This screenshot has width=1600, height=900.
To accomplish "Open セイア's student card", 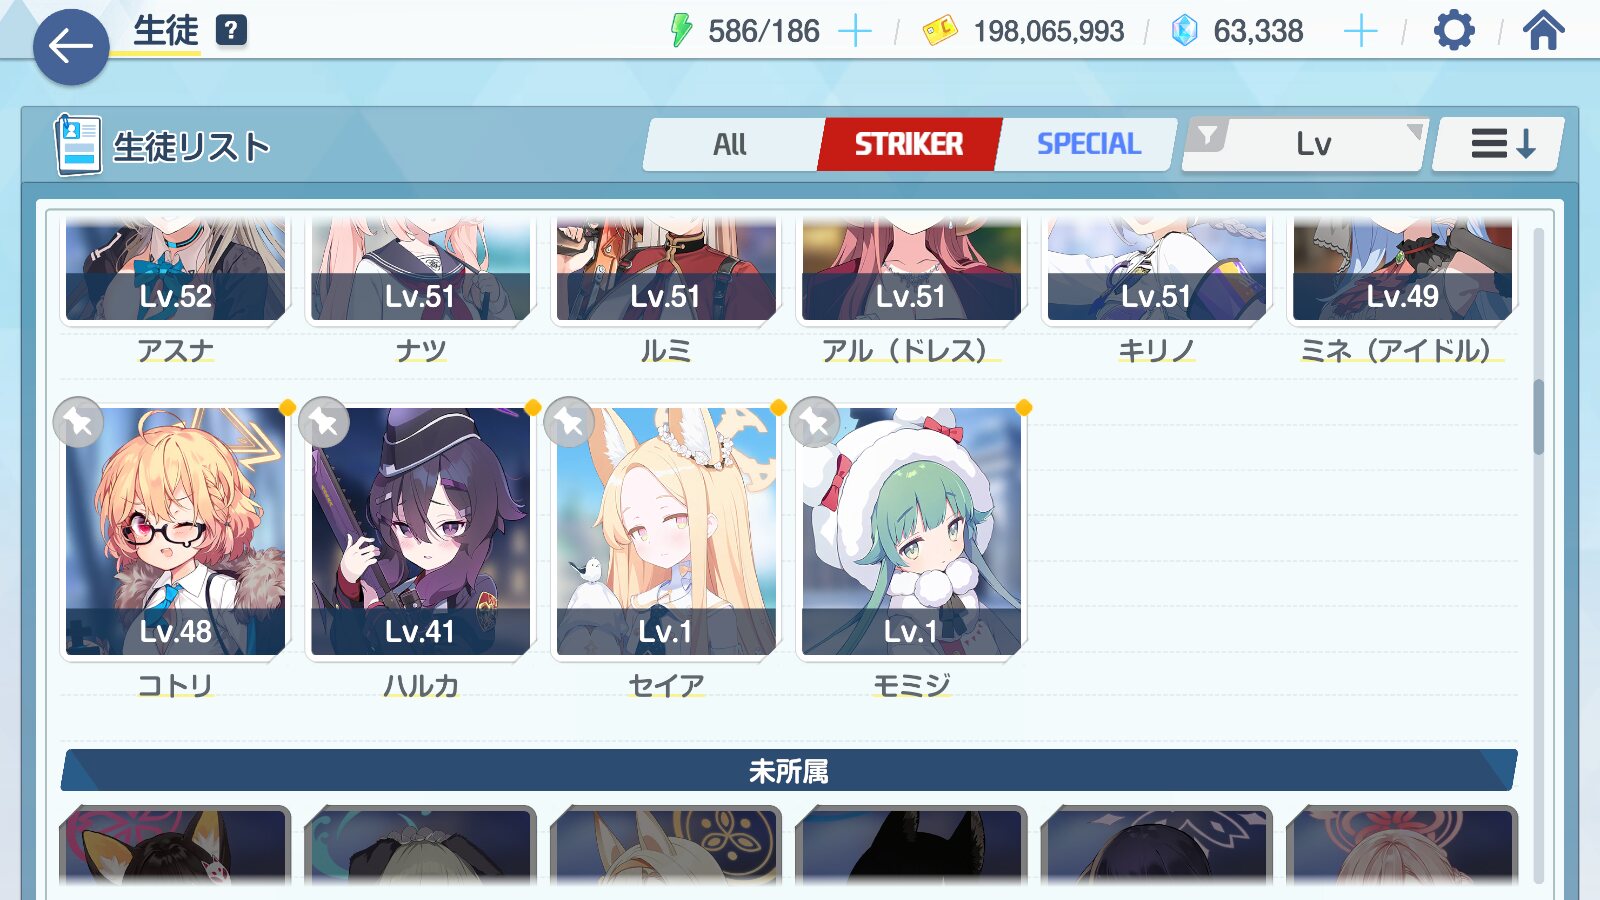I will pos(666,532).
